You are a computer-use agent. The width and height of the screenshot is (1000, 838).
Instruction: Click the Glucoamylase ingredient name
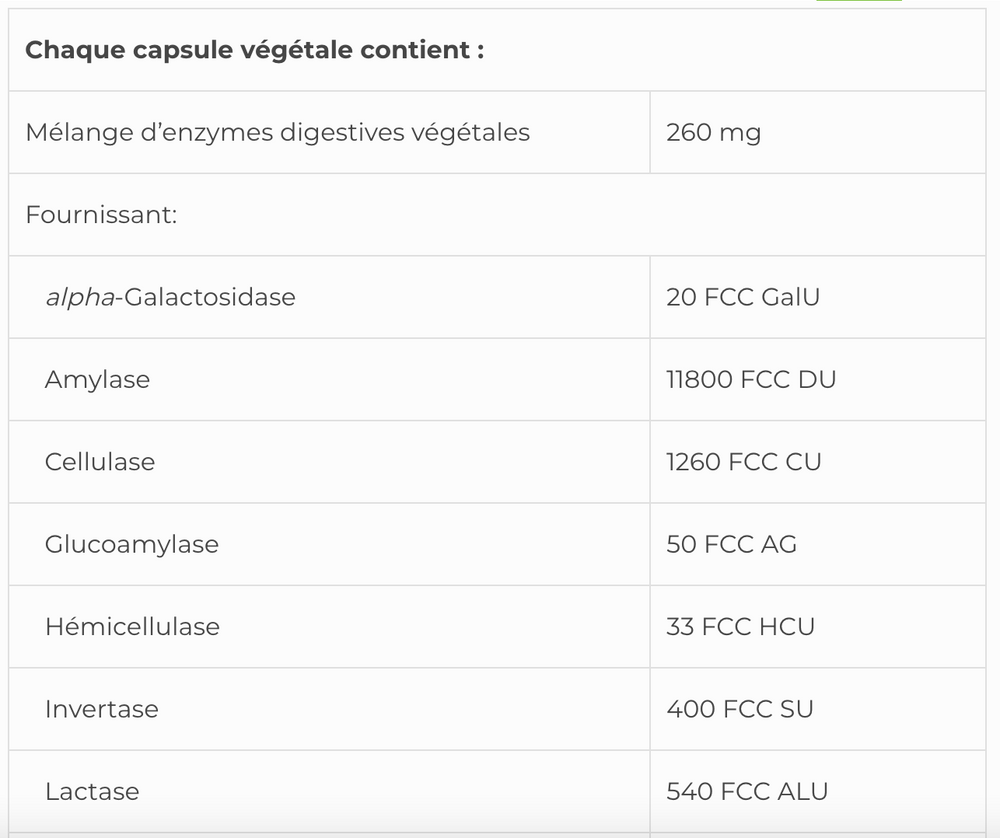(x=131, y=544)
